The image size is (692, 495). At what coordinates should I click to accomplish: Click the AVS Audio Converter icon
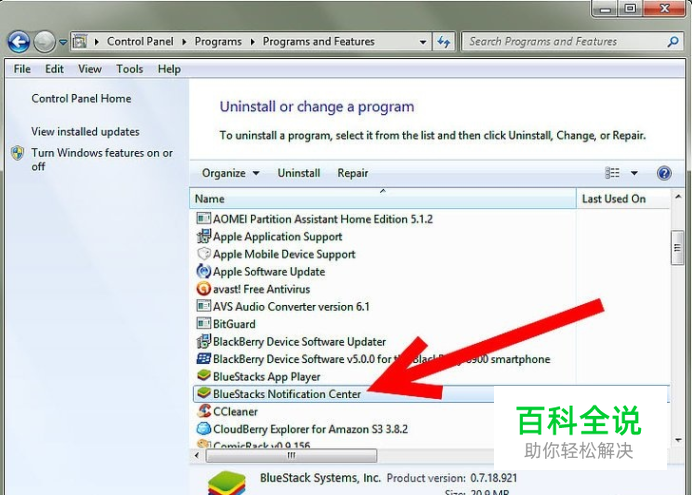(x=203, y=306)
